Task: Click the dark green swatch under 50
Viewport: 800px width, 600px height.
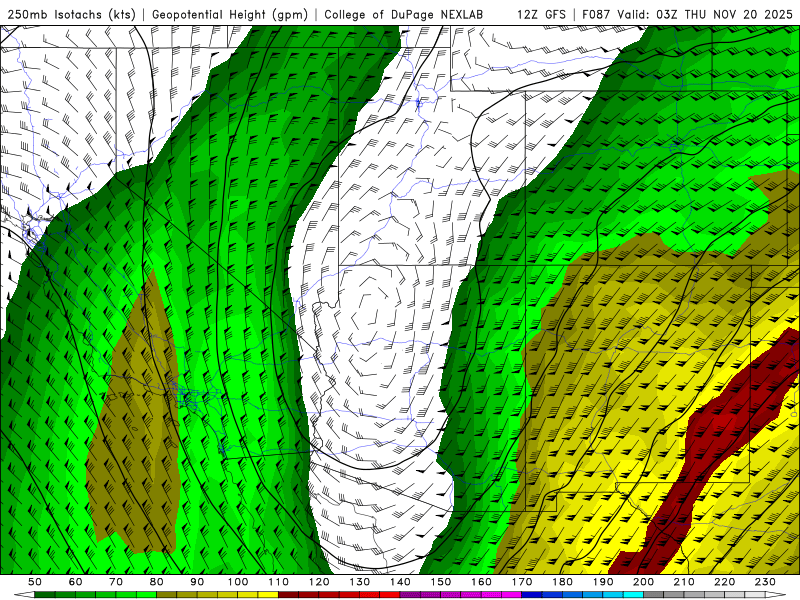Action: tap(44, 595)
